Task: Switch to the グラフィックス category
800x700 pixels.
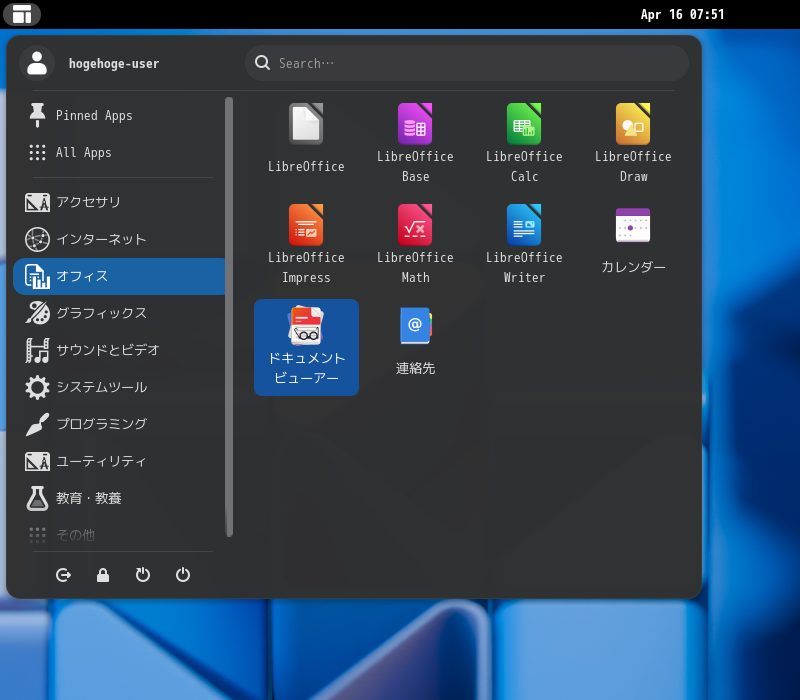Action: pyautogui.click(x=100, y=313)
